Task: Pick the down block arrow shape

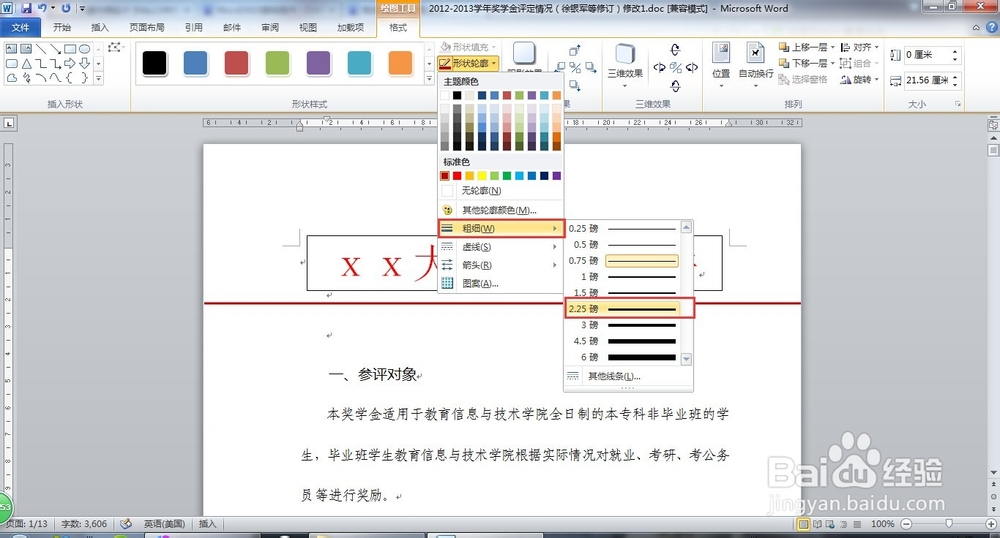Action: pos(84,63)
